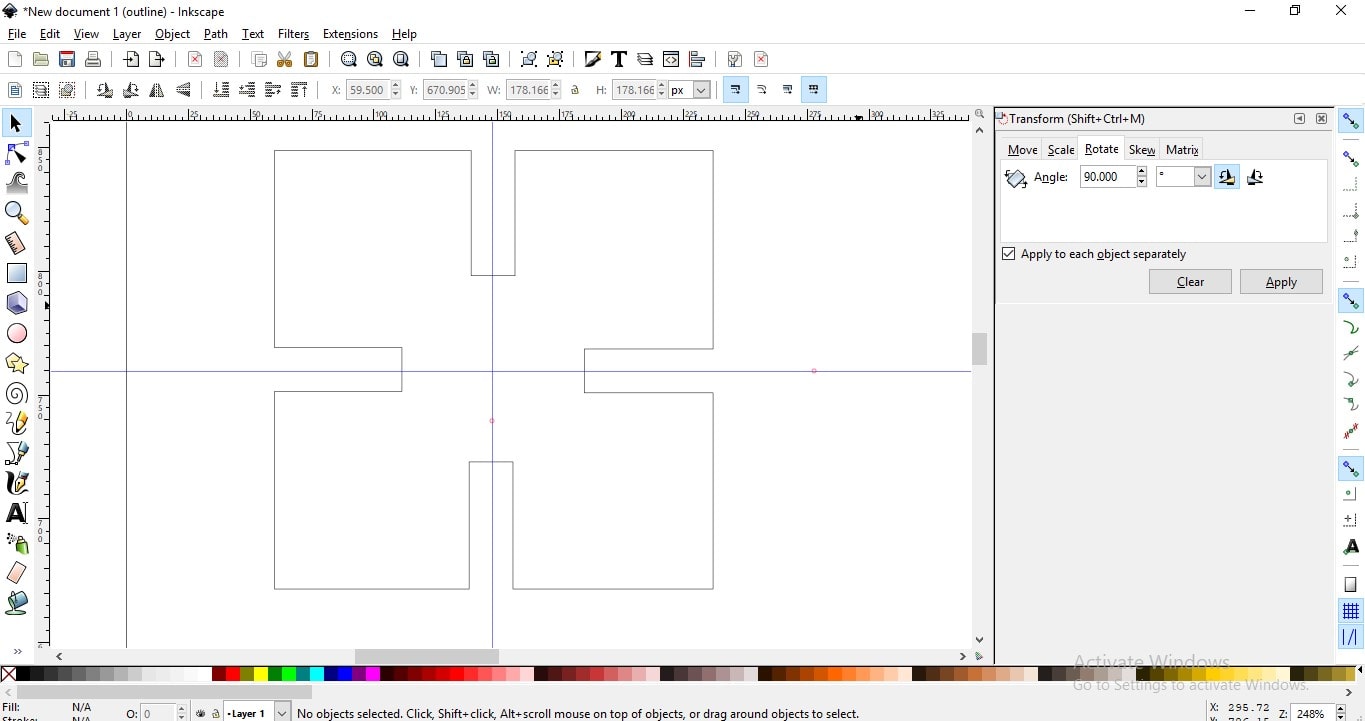Toggle layer visibility eye in status bar
The image size is (1365, 721).
[200, 714]
